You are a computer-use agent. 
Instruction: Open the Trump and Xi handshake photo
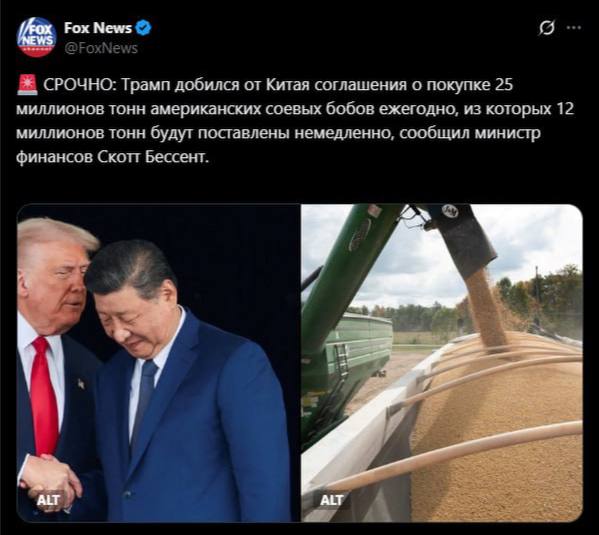coord(158,363)
